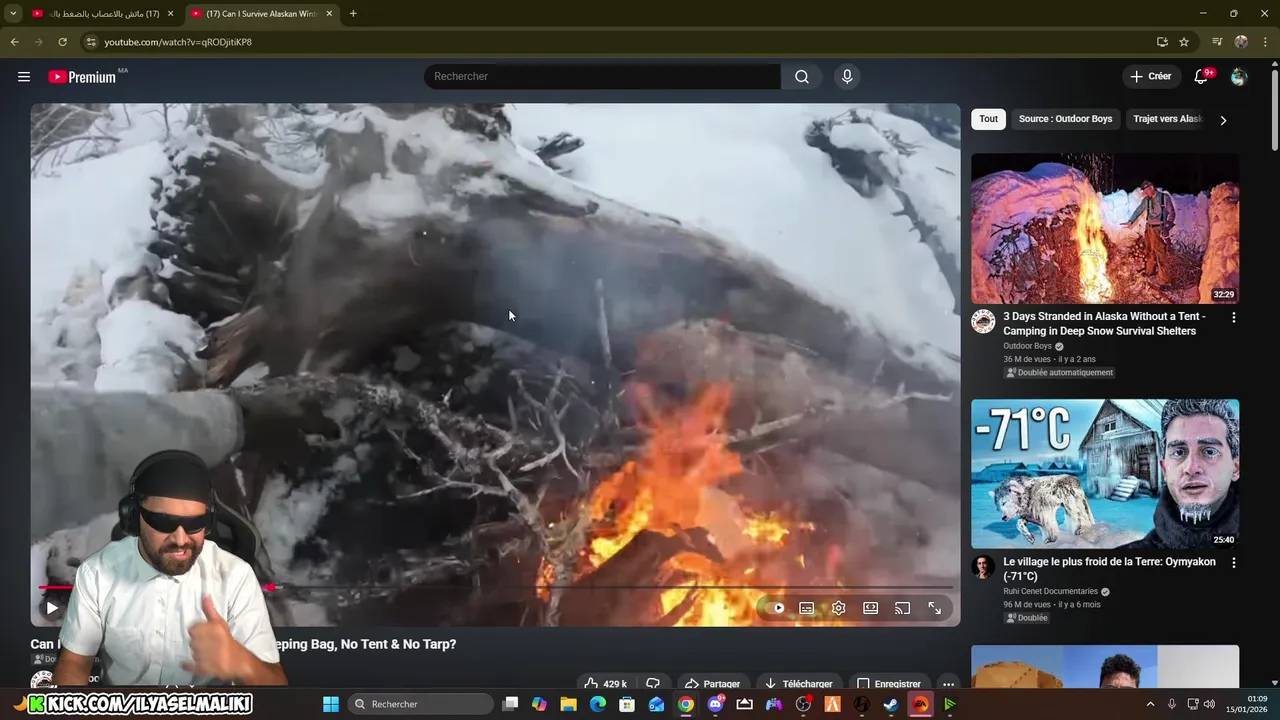The width and height of the screenshot is (1280, 720).
Task: Open Ruhi Cenet Documentaries channel link
Action: point(1050,591)
